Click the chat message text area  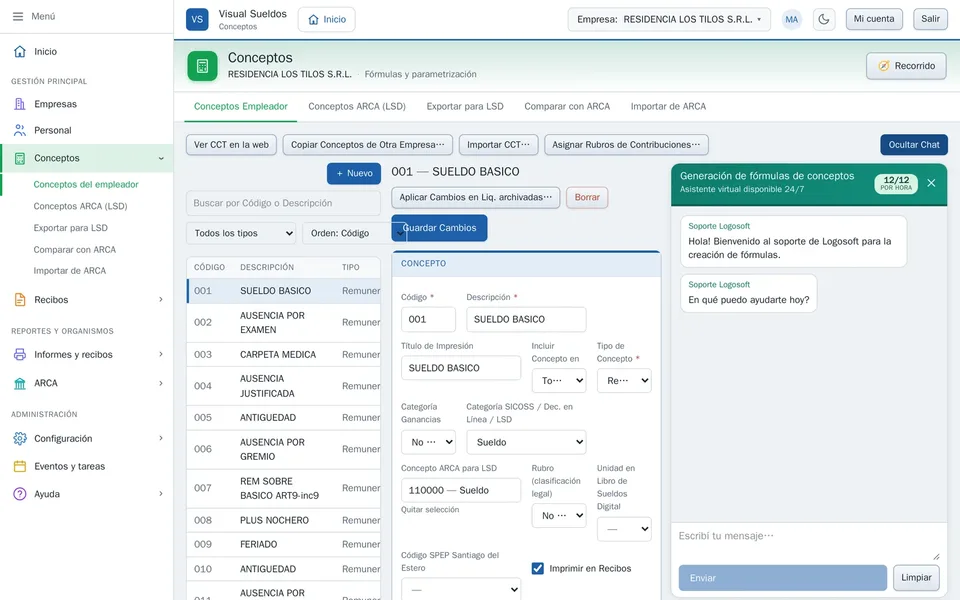tap(809, 542)
